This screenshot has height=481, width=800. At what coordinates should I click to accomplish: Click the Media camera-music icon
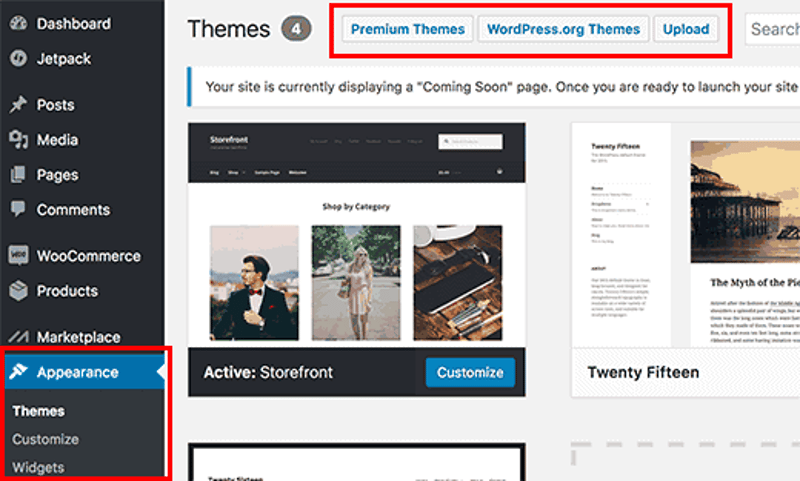[x=18, y=139]
